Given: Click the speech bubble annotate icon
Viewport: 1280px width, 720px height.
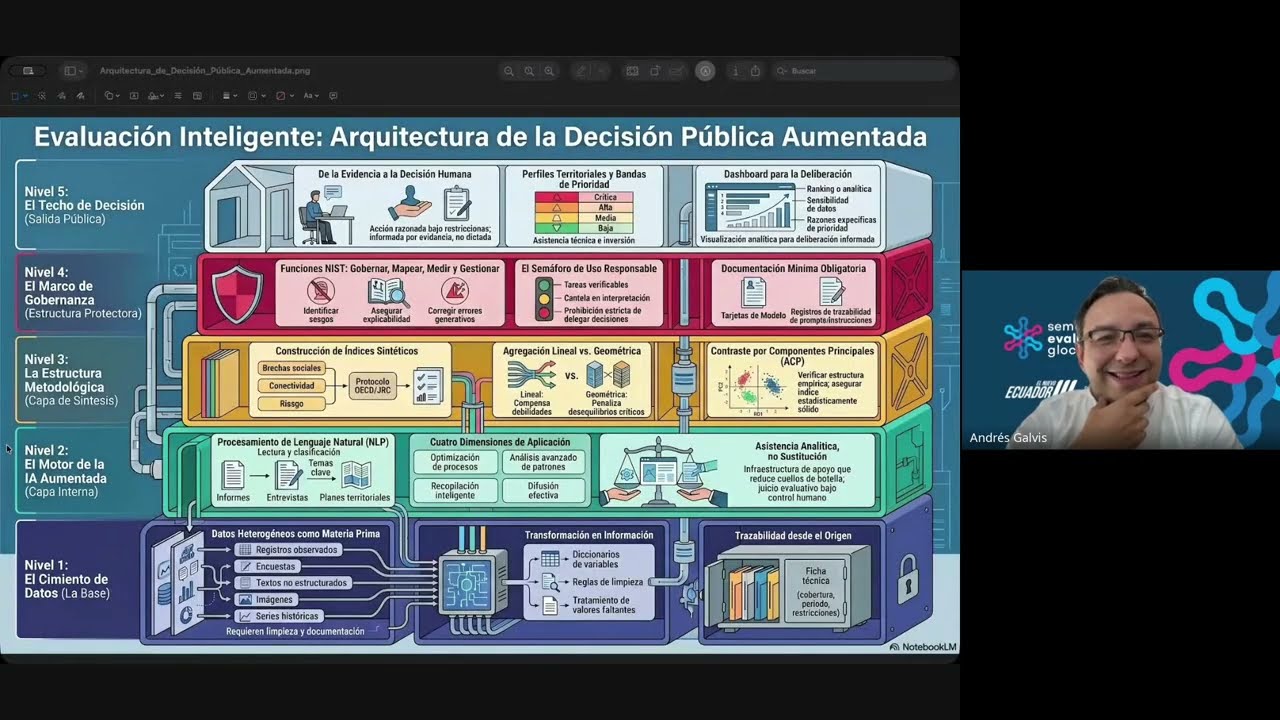Looking at the screenshot, I should click(333, 96).
